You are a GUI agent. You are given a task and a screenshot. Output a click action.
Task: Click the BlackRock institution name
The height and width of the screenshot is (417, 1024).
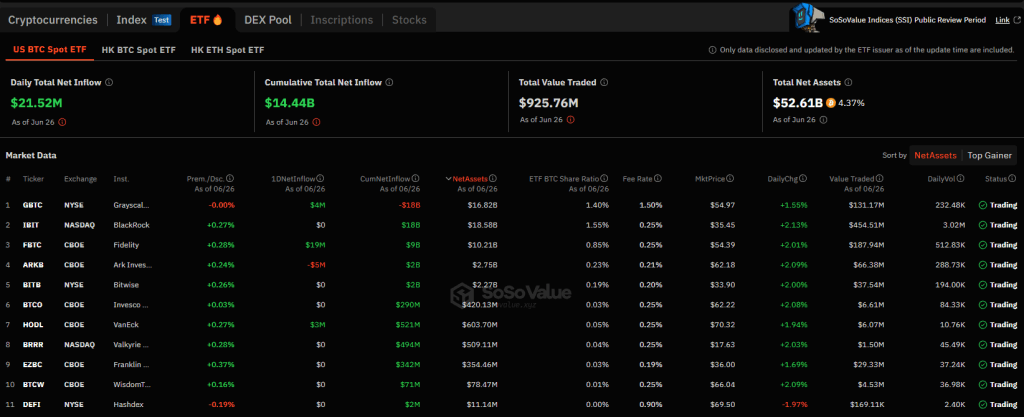131,224
